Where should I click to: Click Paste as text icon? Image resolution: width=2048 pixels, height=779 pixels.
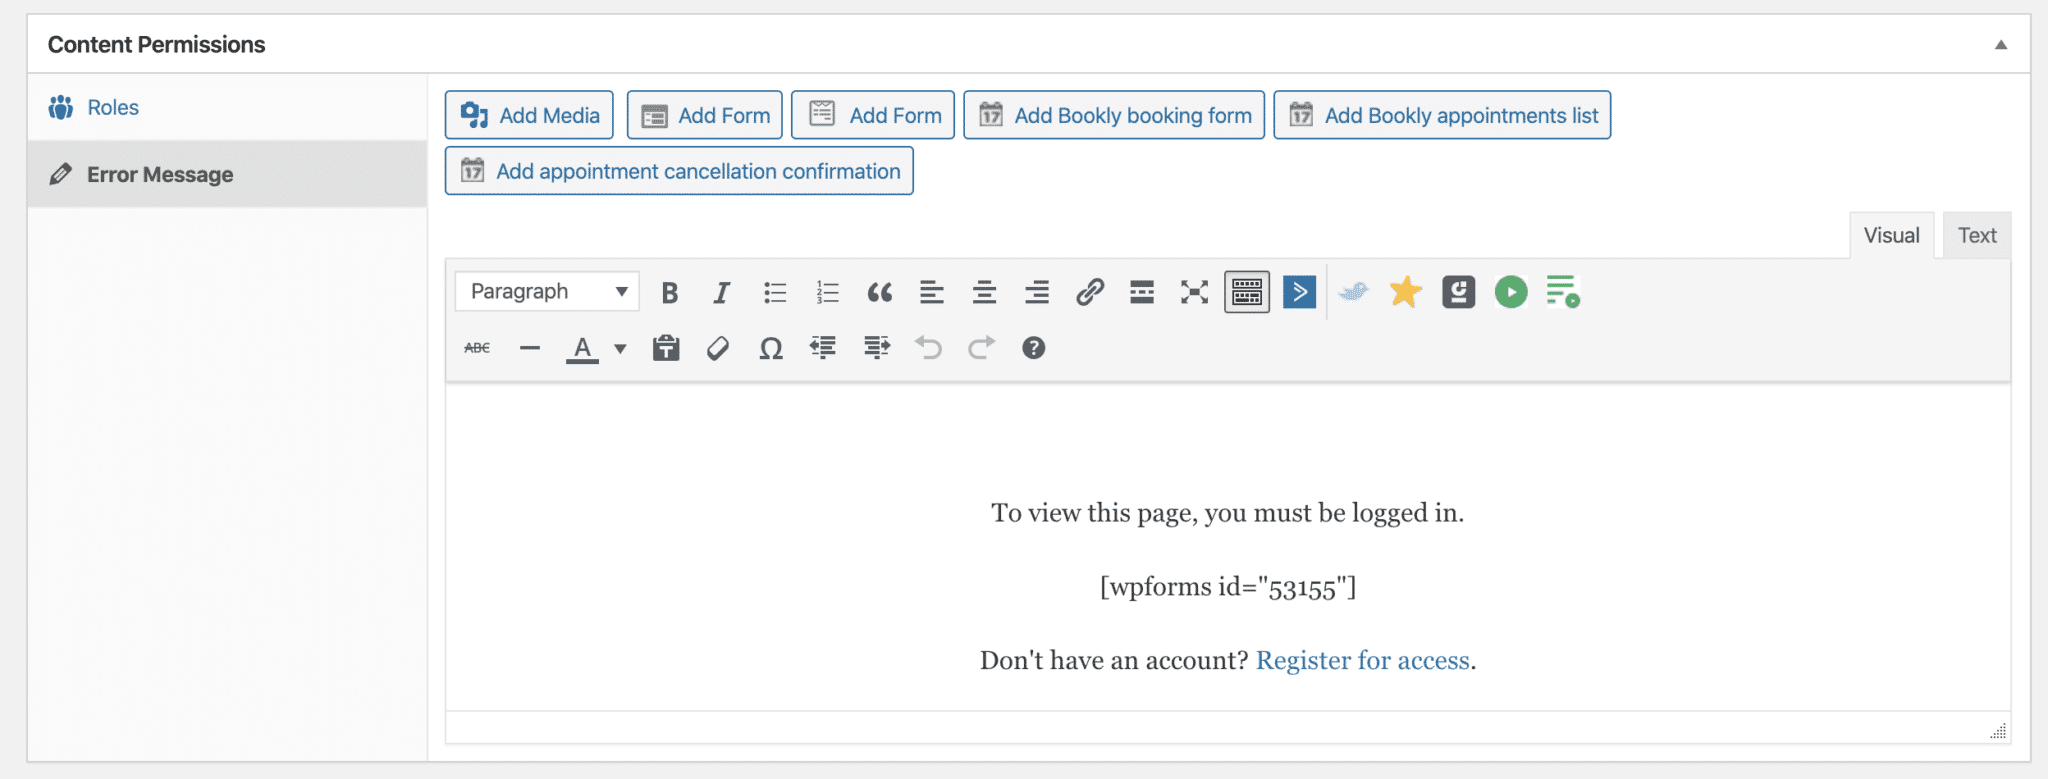[x=666, y=348]
